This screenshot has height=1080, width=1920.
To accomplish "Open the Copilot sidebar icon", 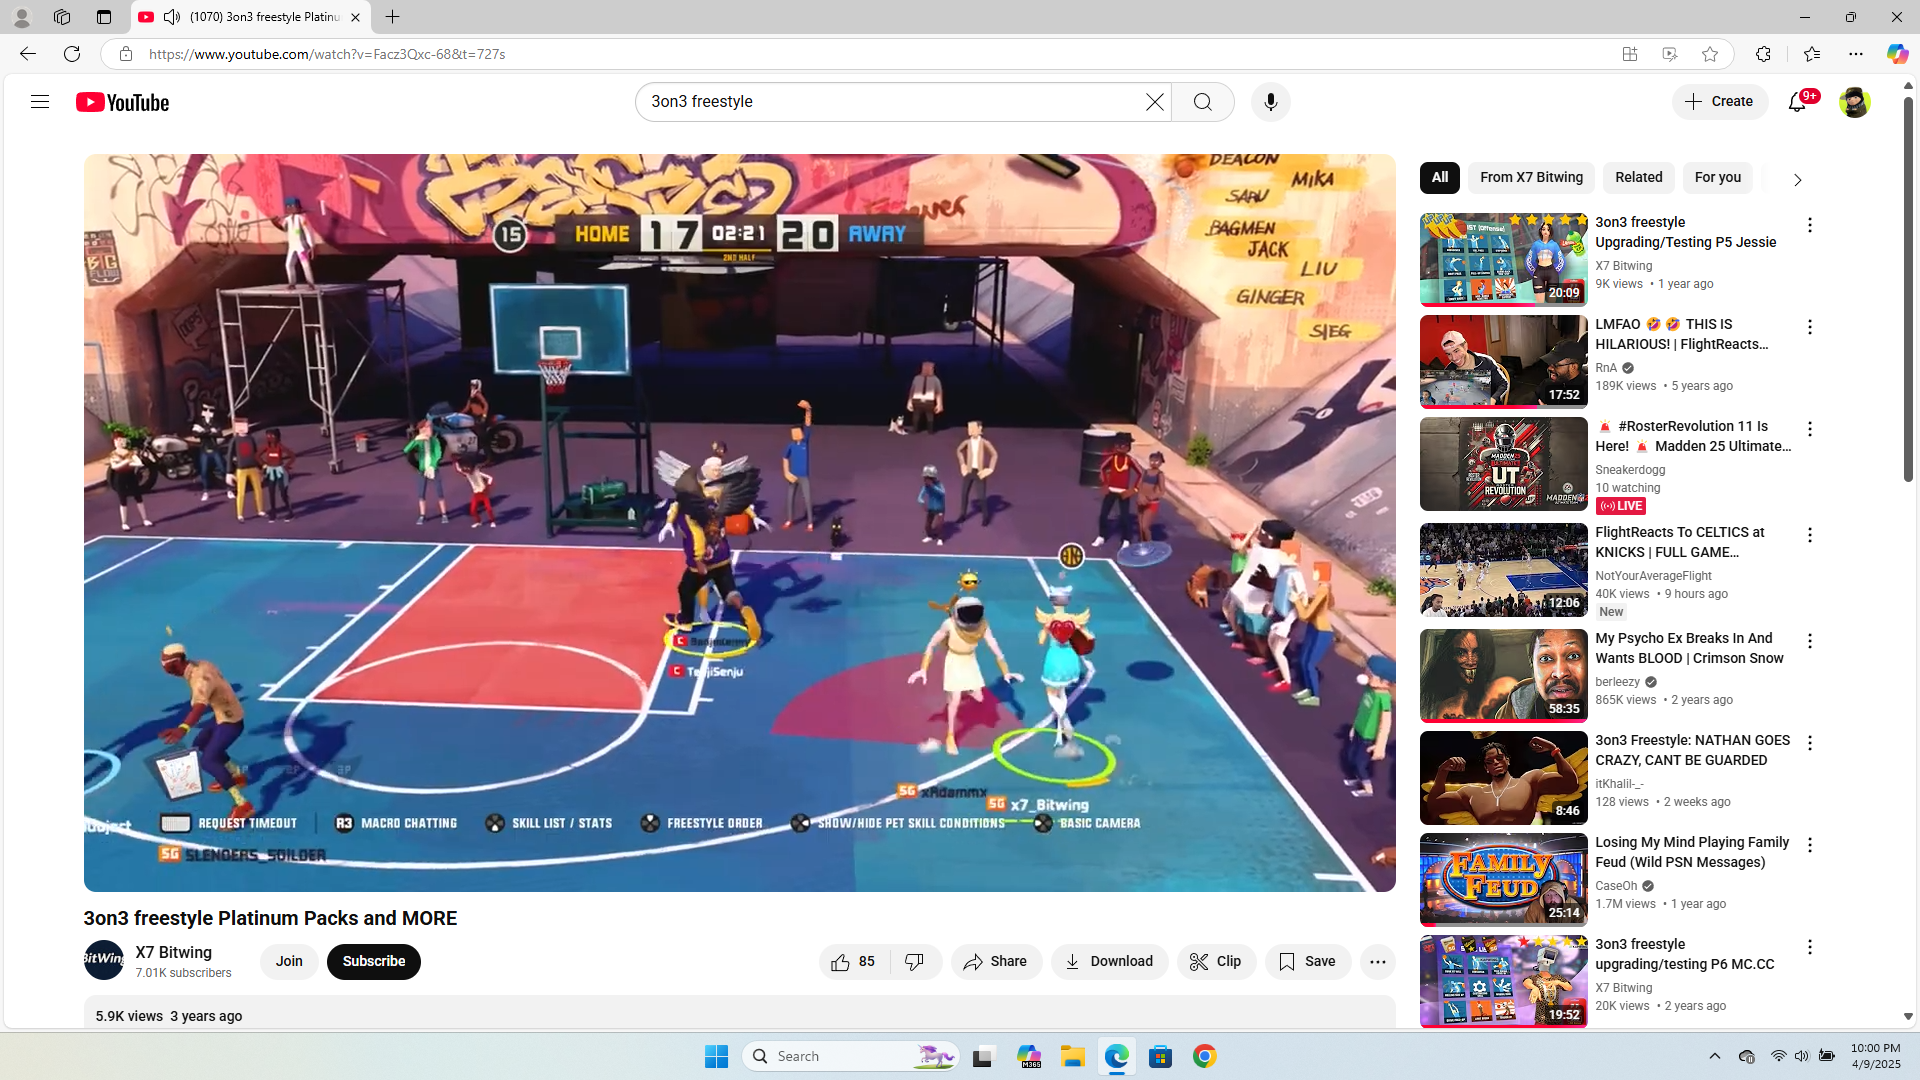I will (1897, 54).
